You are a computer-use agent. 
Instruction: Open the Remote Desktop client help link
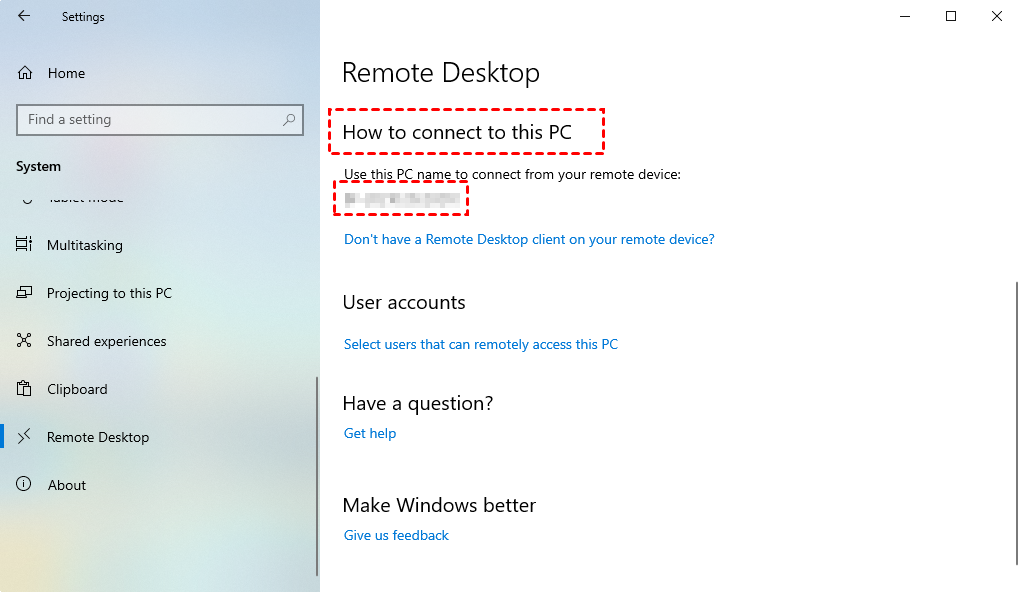(x=528, y=239)
